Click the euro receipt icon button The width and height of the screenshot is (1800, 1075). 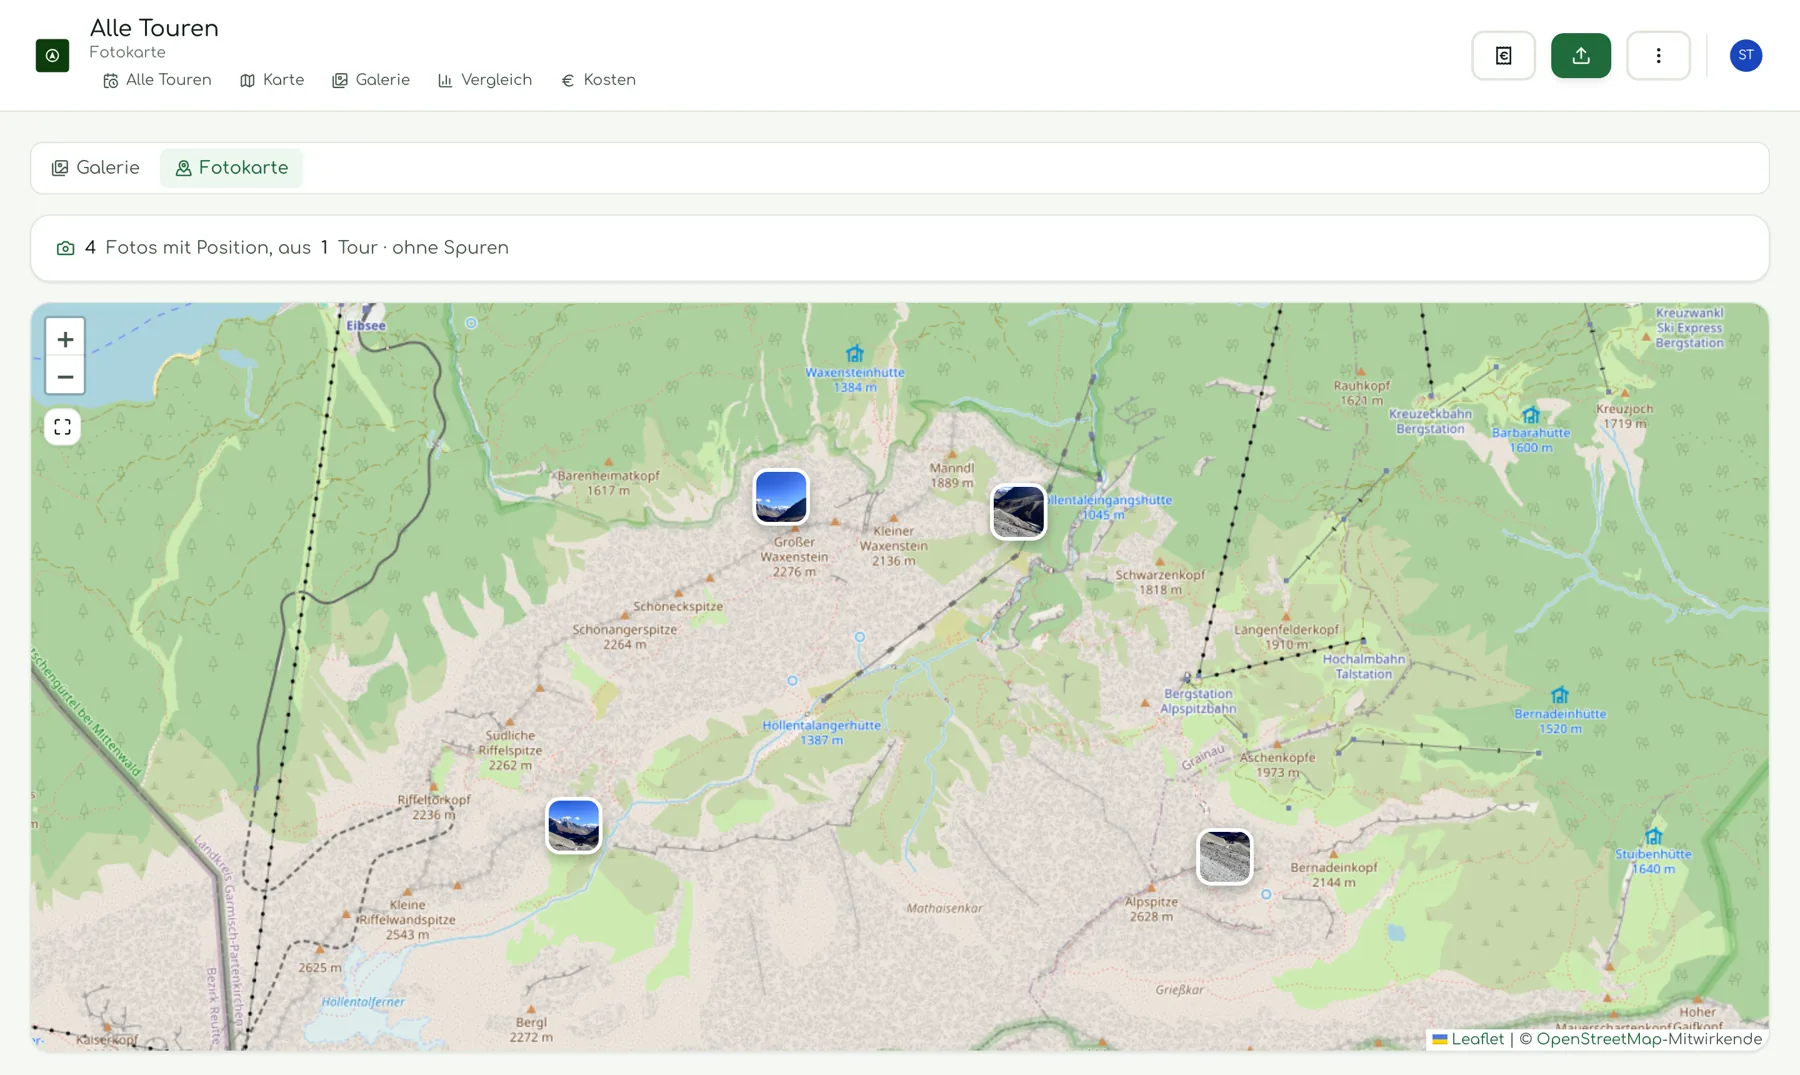pyautogui.click(x=1503, y=55)
